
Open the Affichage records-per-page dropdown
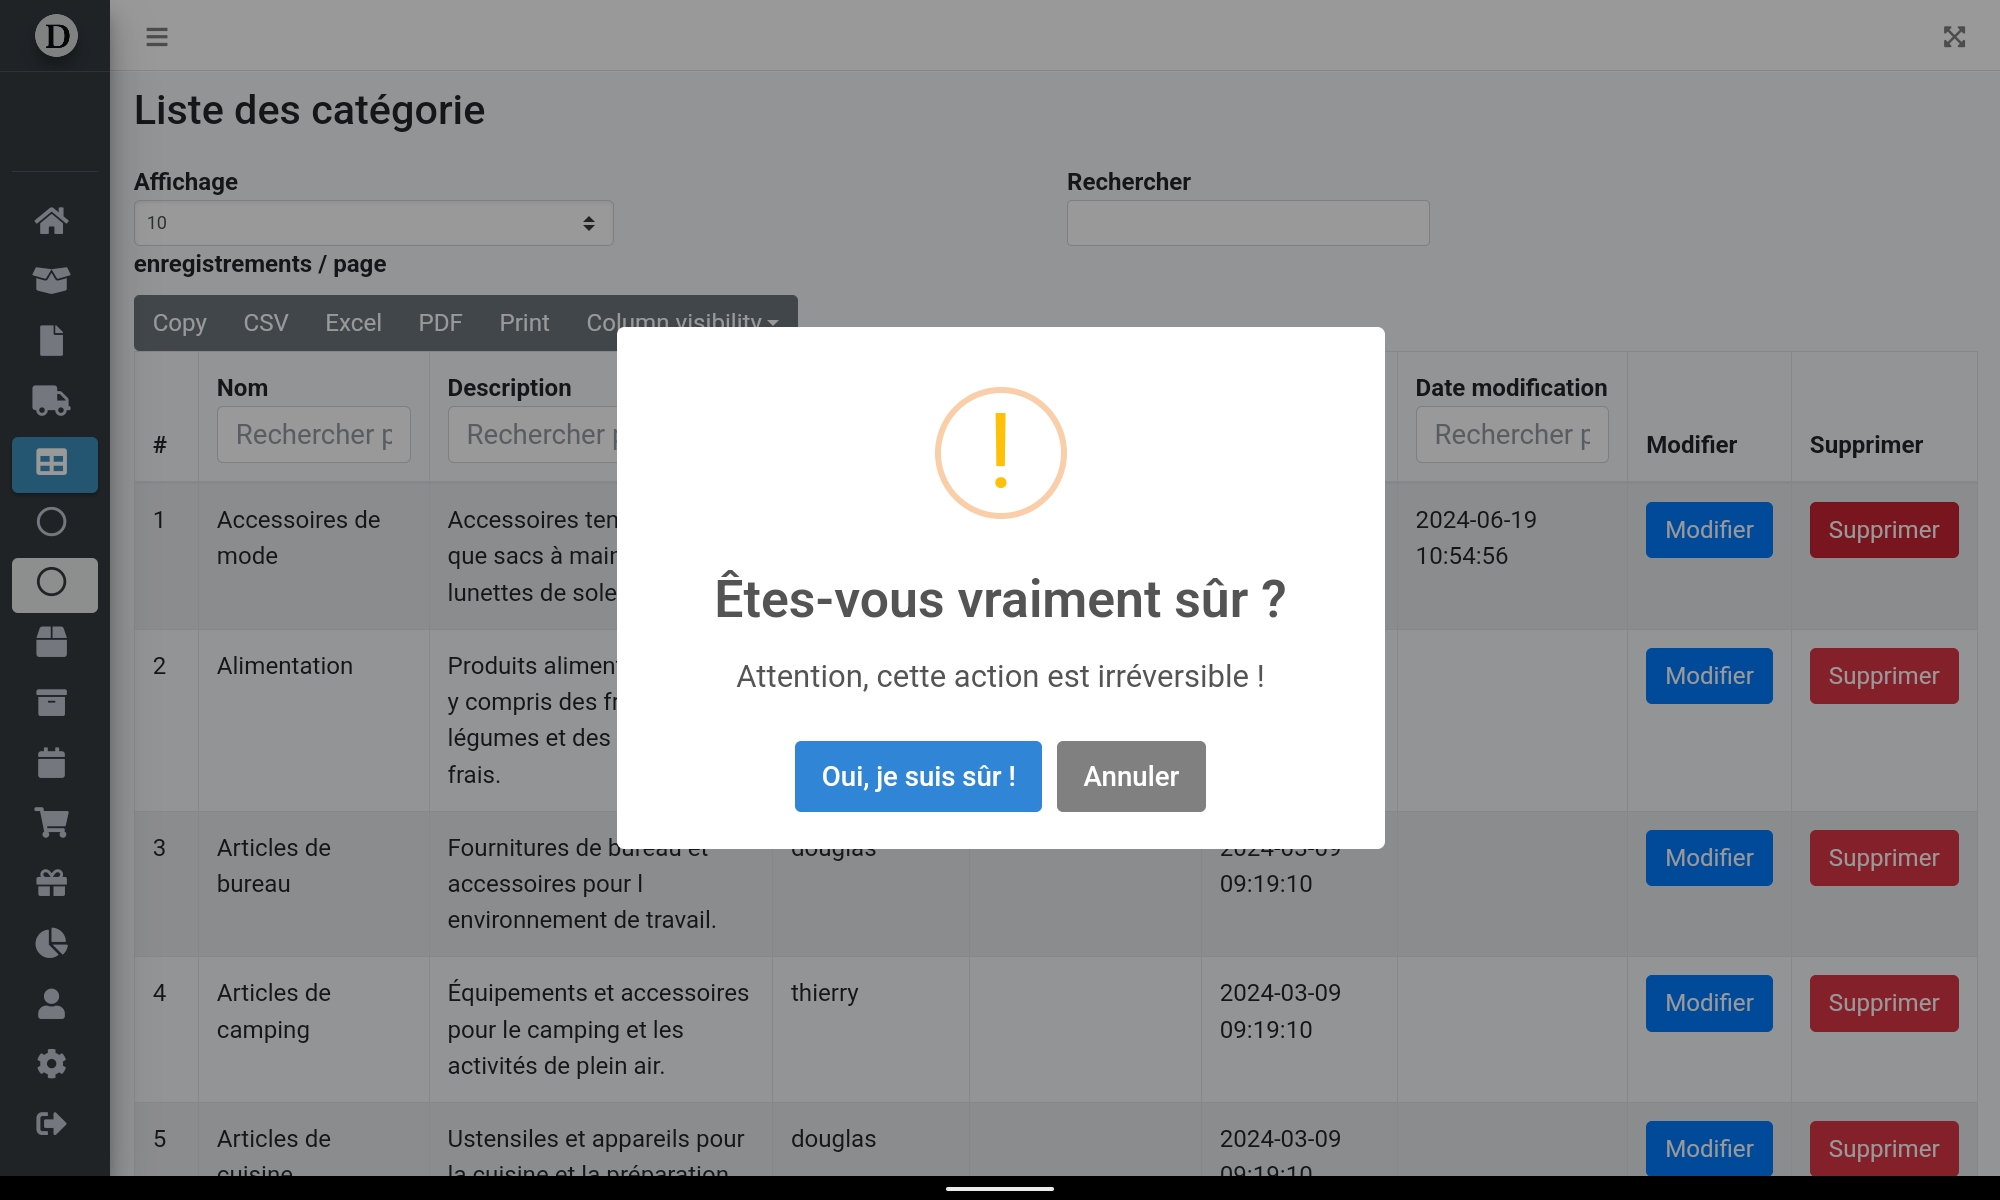pos(373,223)
